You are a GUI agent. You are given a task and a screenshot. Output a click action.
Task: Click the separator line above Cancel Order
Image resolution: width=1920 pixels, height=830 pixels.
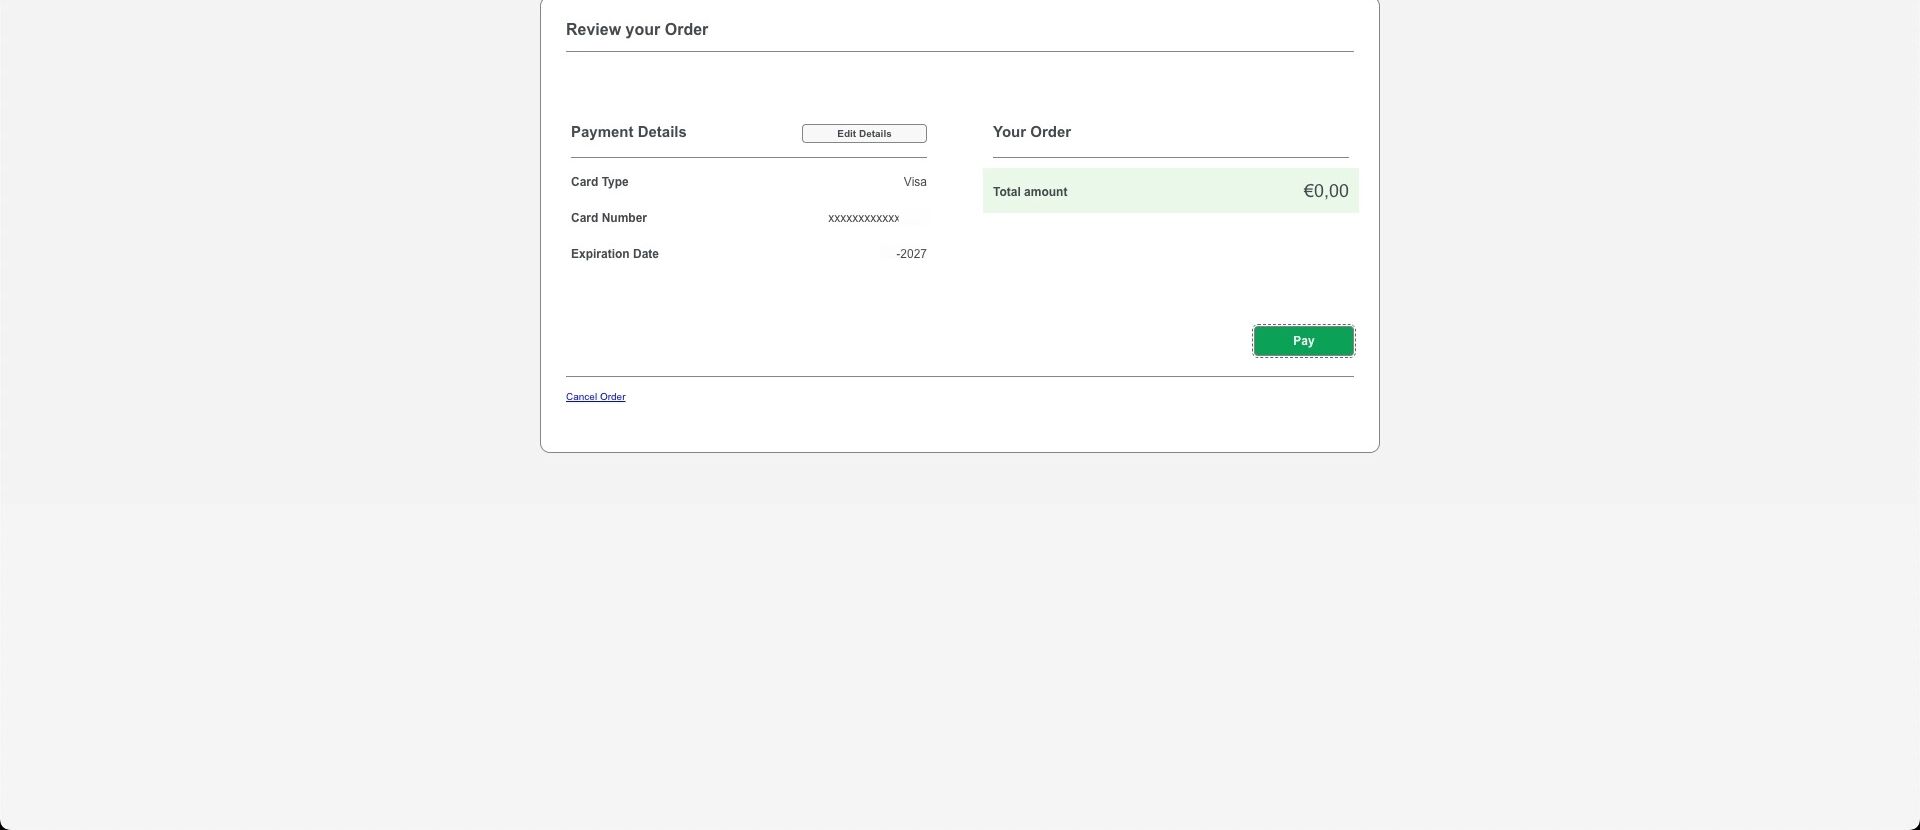tap(959, 377)
